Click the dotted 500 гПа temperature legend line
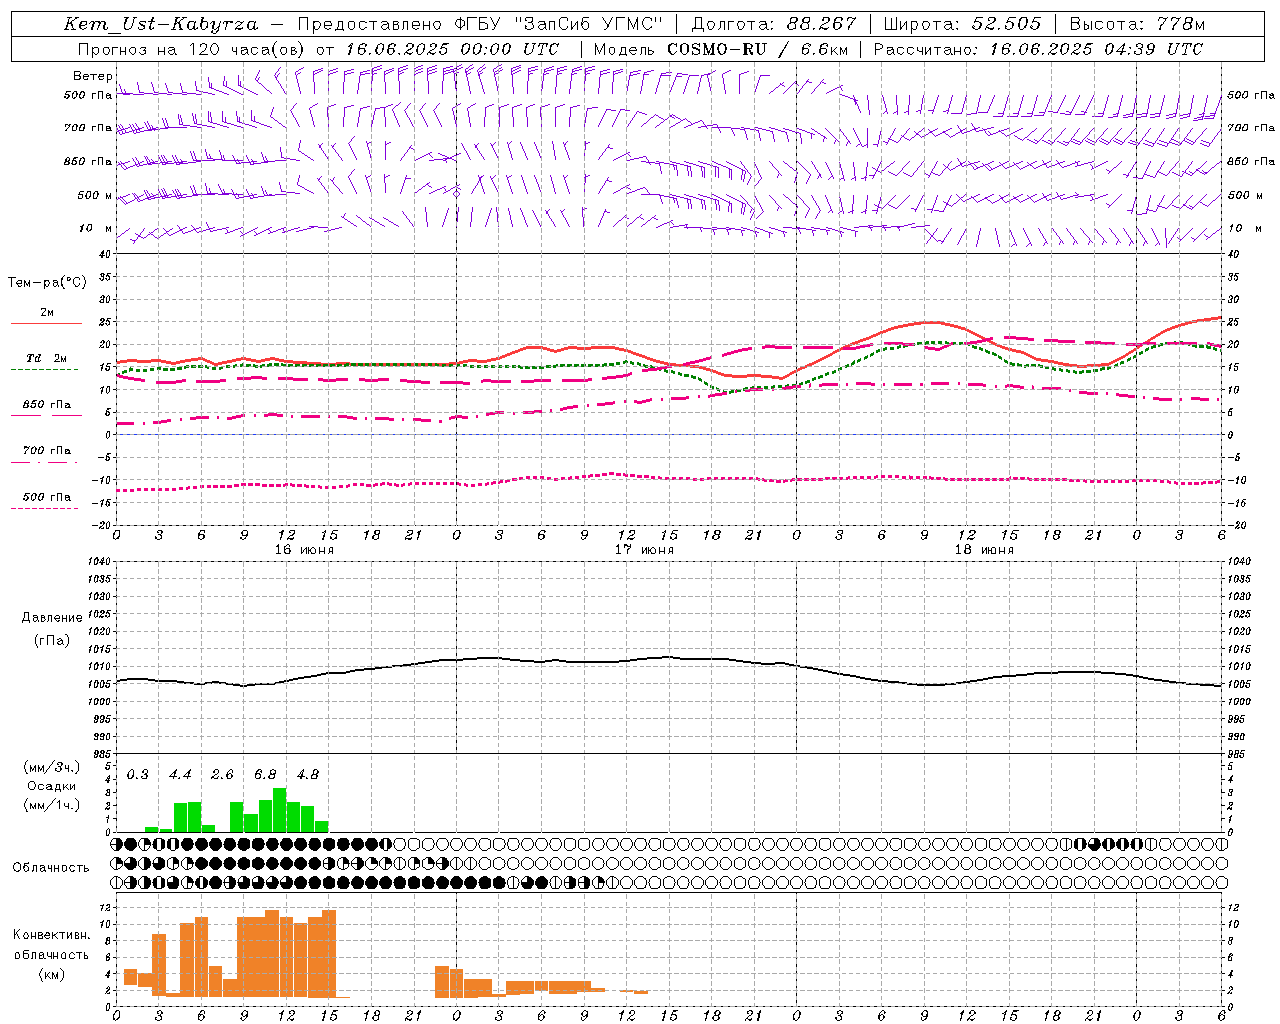The height and width of the screenshot is (1024, 1280). [45, 509]
